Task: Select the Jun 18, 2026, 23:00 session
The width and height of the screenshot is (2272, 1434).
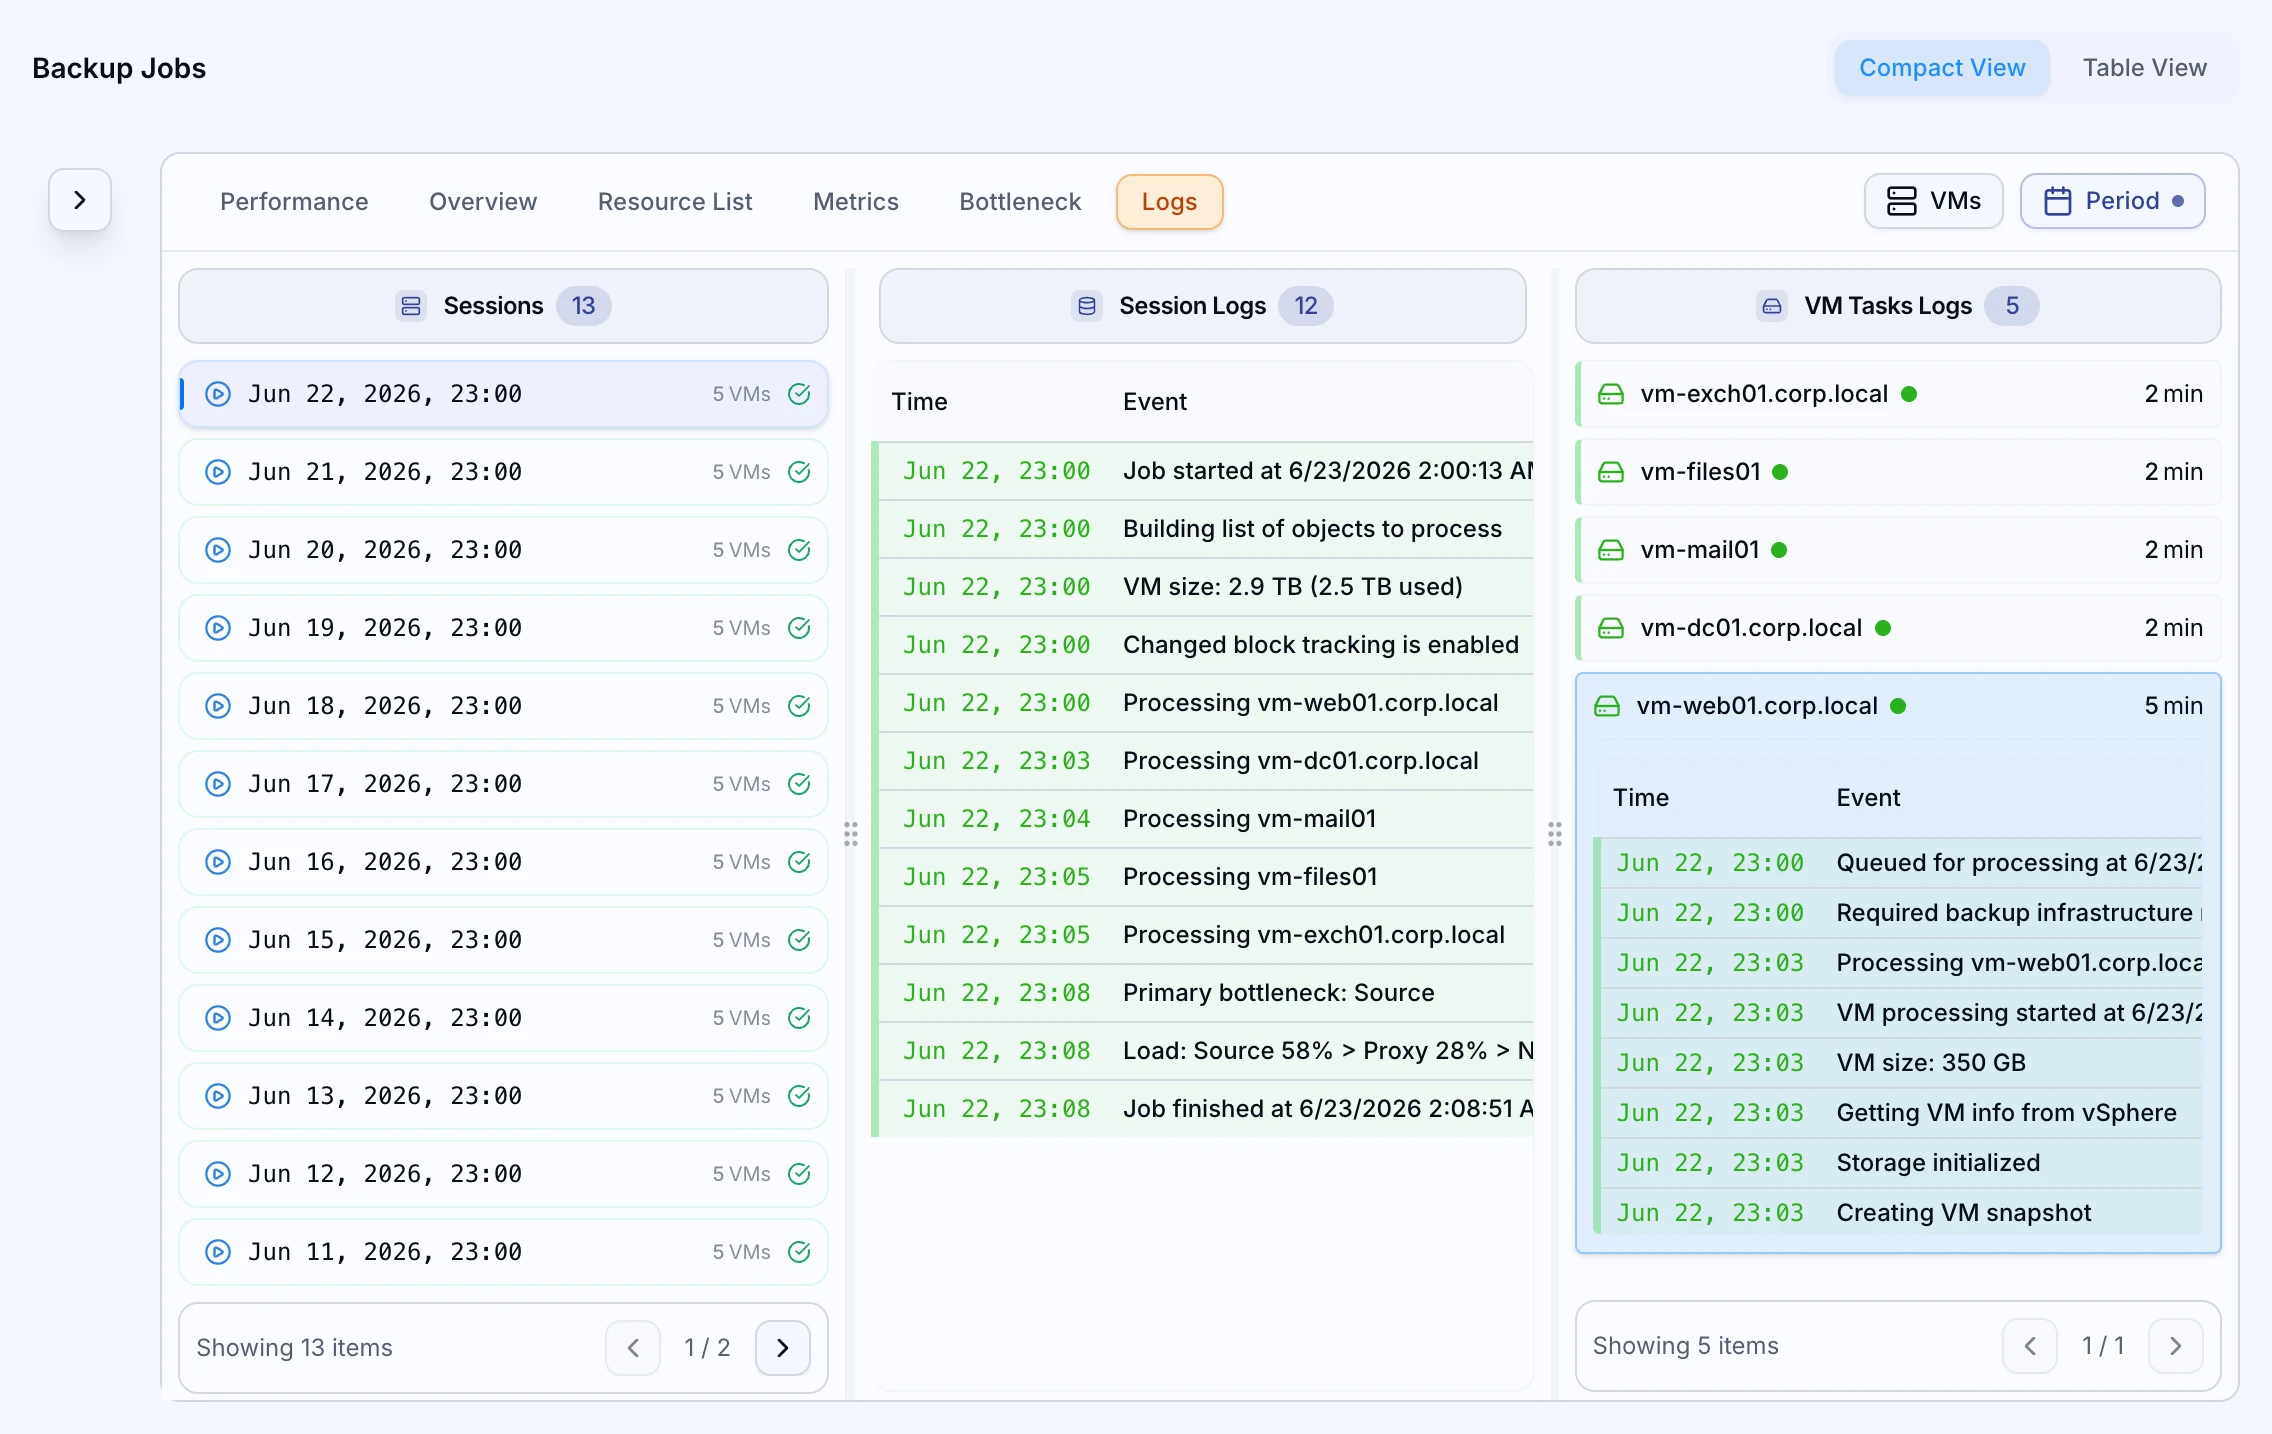Action: [x=503, y=706]
